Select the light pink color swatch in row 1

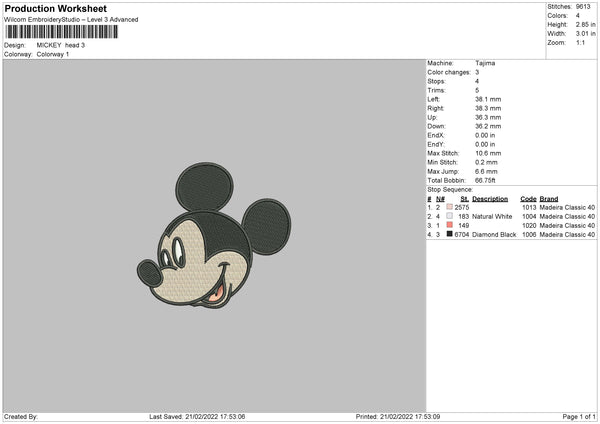(450, 207)
